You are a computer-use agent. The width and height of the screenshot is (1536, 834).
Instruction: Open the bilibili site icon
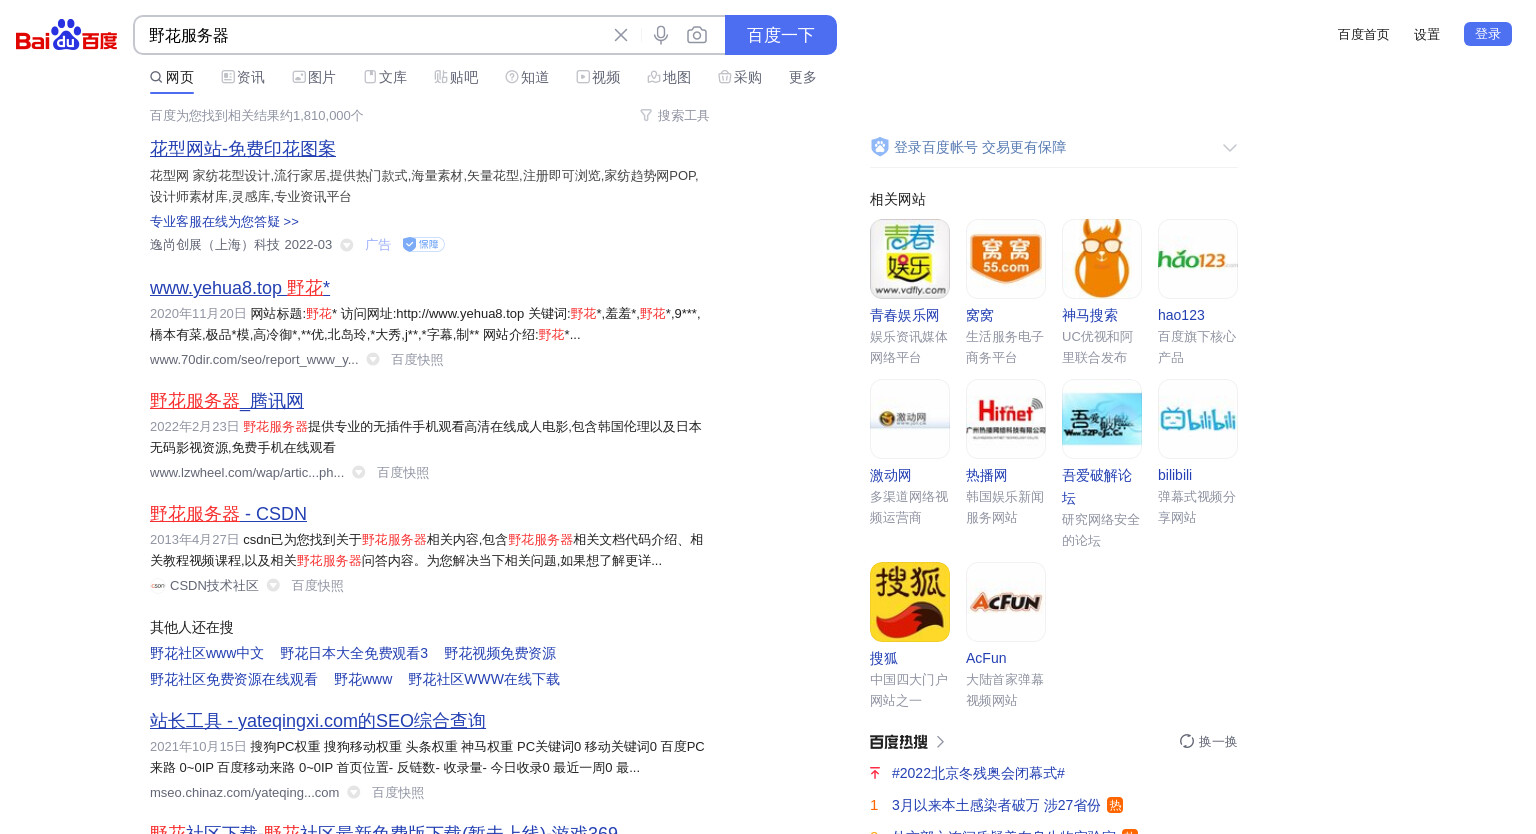click(x=1198, y=419)
